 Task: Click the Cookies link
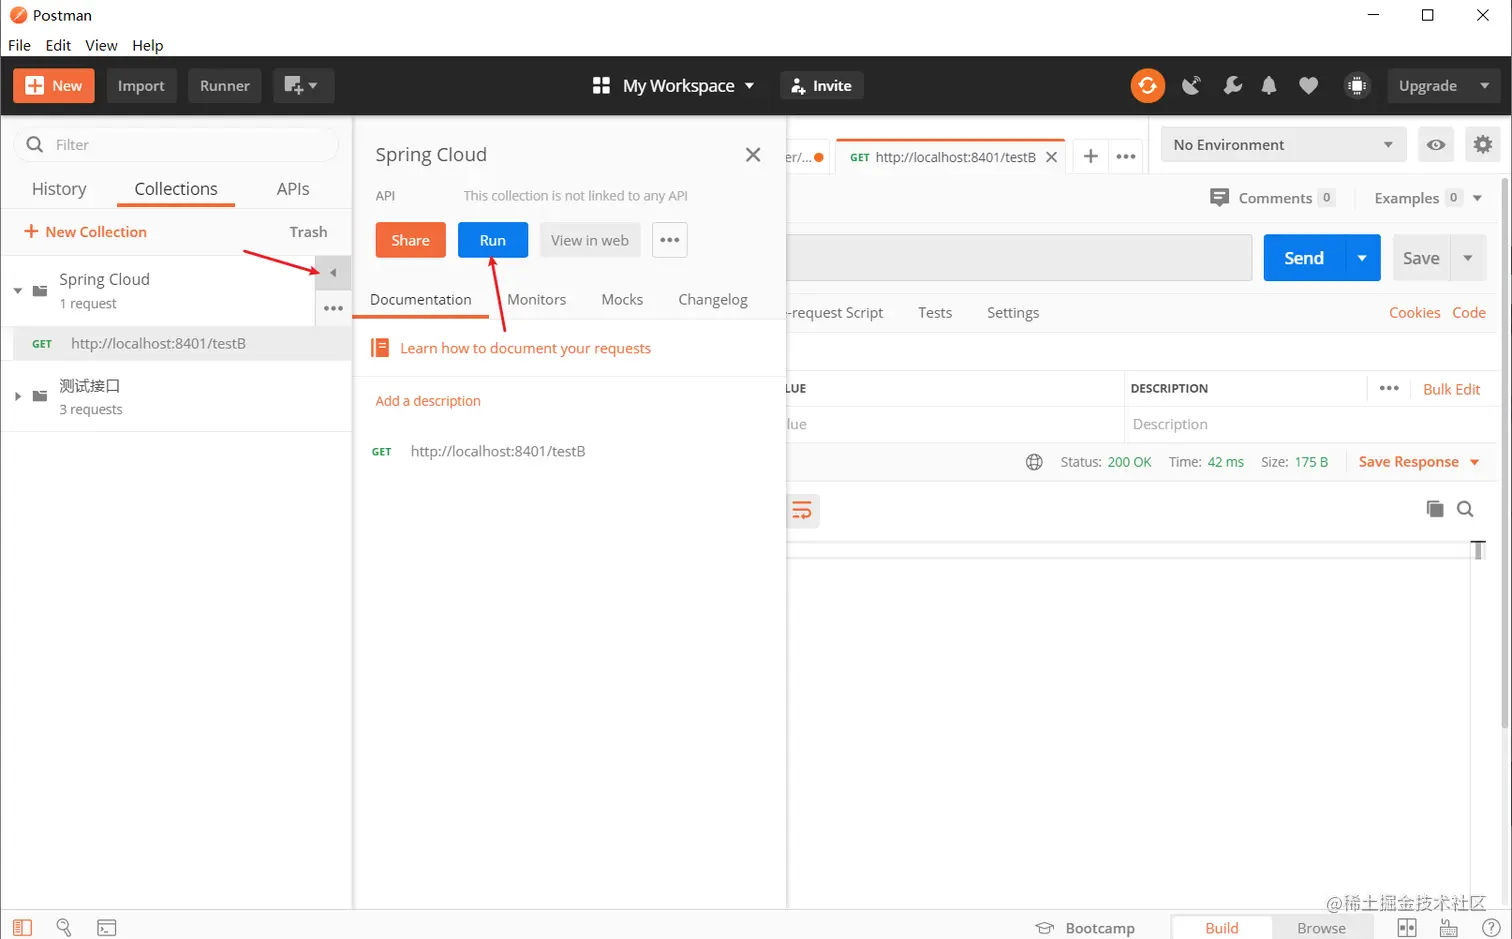(1414, 313)
